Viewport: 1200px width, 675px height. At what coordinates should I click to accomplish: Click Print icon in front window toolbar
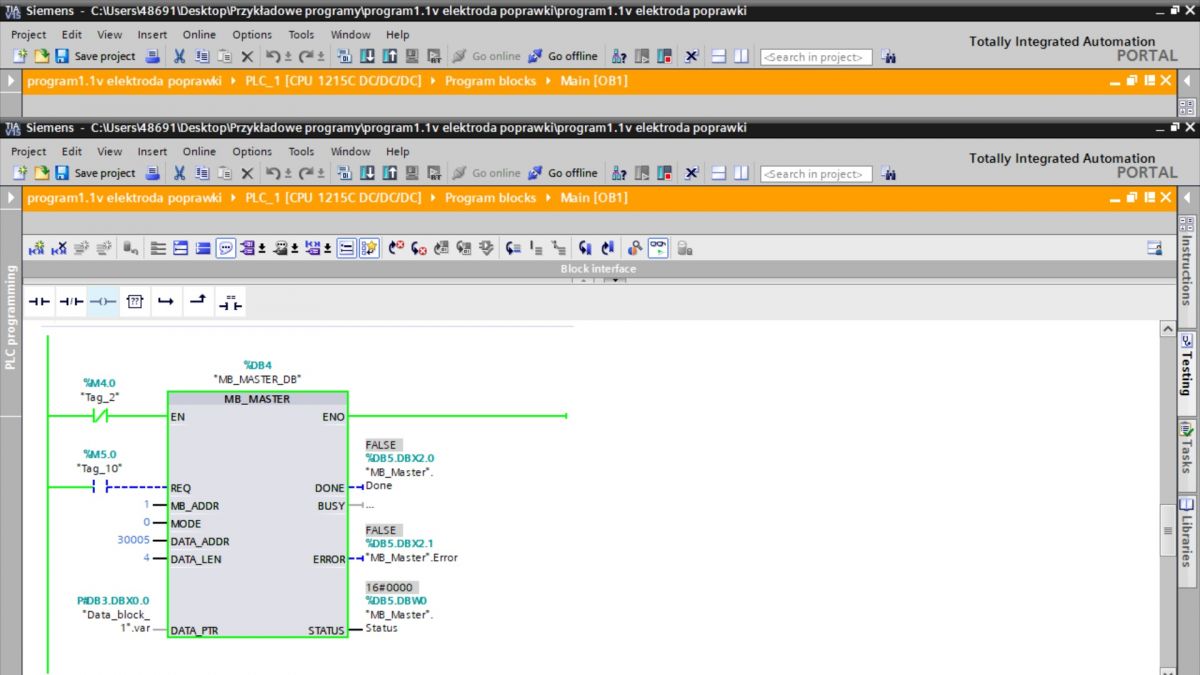point(152,173)
